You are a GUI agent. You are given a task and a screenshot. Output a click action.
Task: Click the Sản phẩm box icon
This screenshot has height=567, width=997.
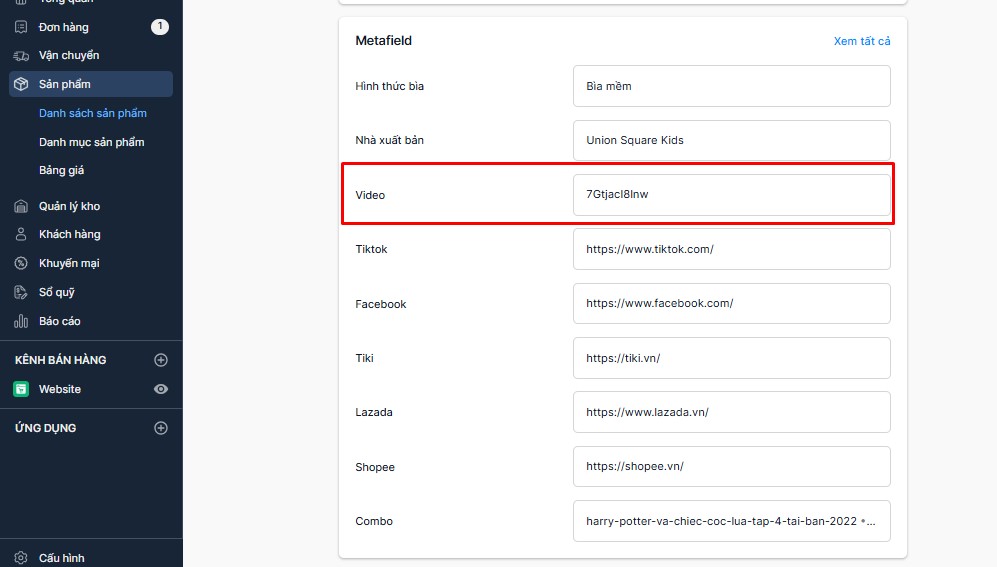(x=21, y=84)
